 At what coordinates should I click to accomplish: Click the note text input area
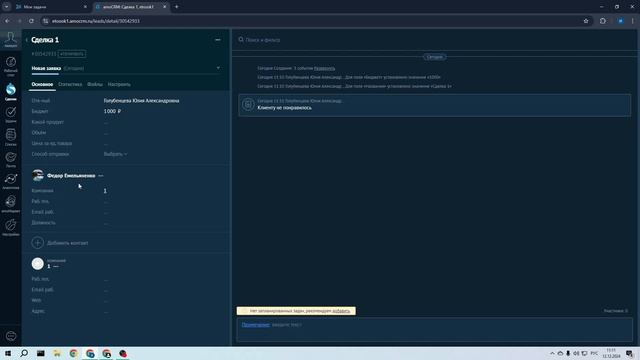click(x=434, y=330)
